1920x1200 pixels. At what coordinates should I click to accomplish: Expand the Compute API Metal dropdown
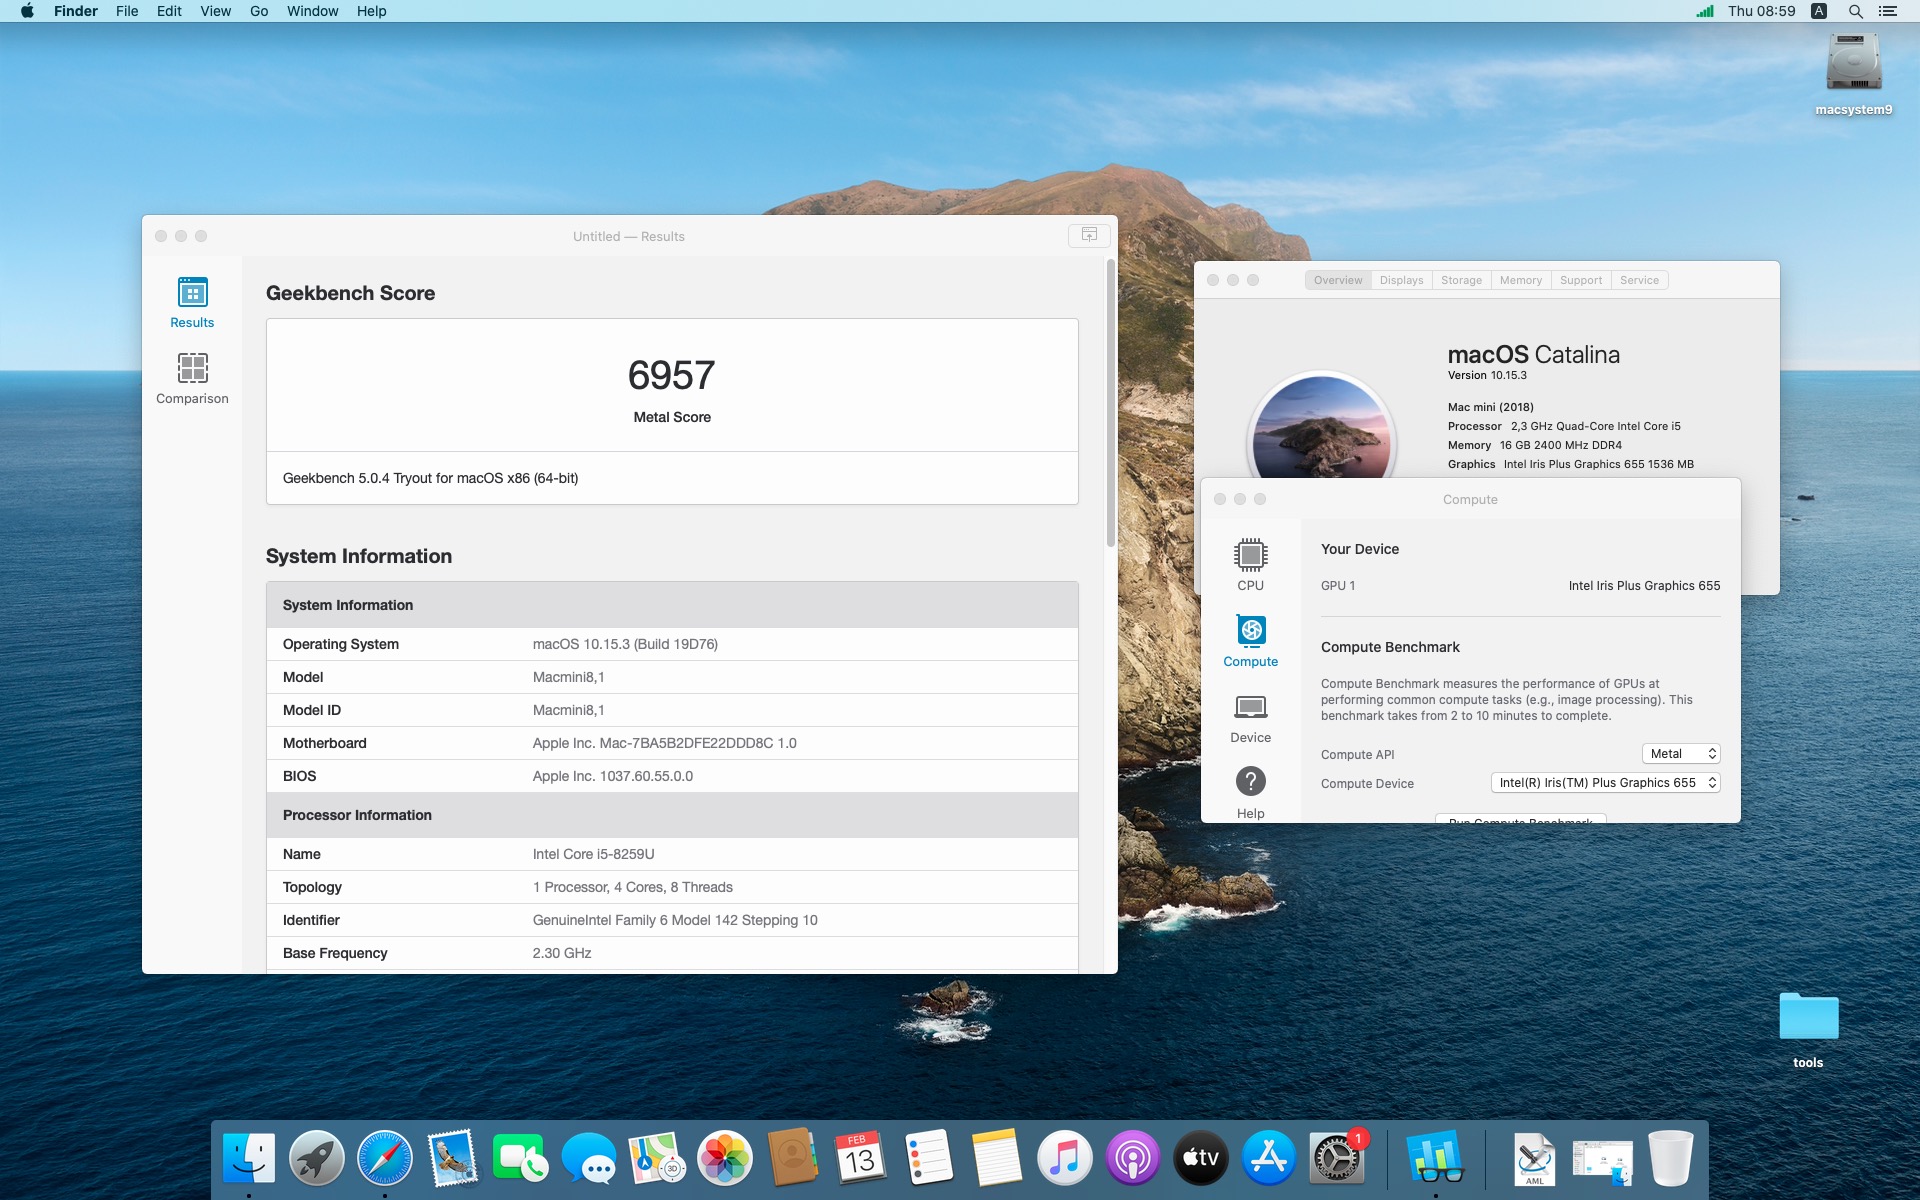pos(1680,754)
